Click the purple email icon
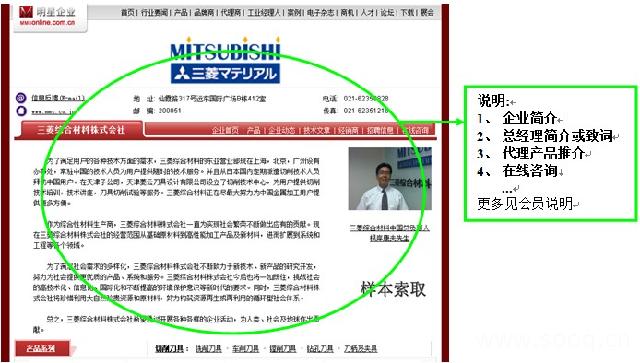Viewport: 640px width, 363px height. [21, 98]
